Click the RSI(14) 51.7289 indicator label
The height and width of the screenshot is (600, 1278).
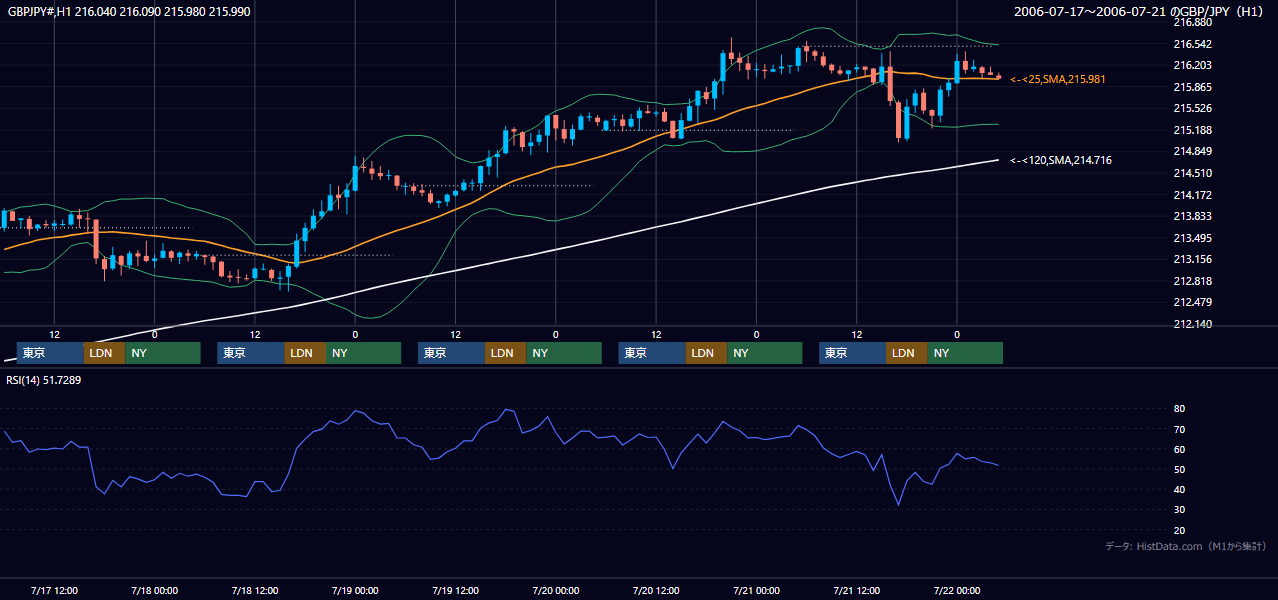pos(44,380)
